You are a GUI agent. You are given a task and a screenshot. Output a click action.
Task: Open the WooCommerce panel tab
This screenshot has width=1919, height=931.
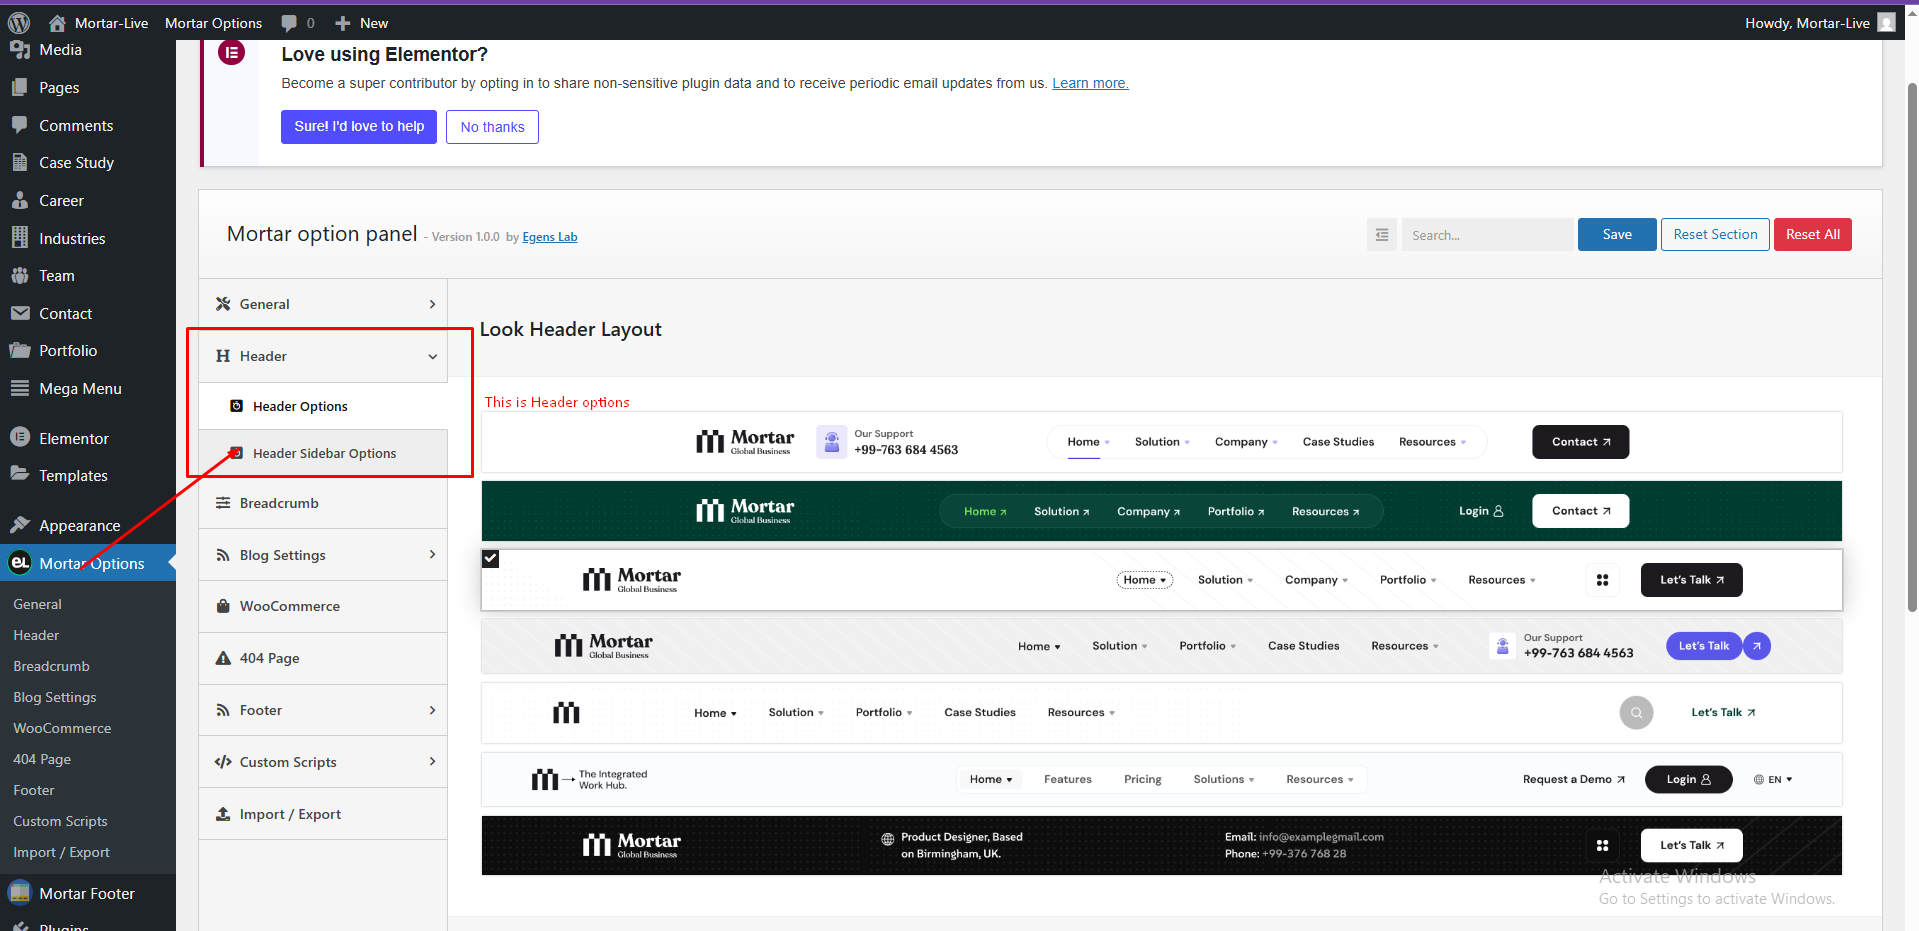click(x=323, y=606)
